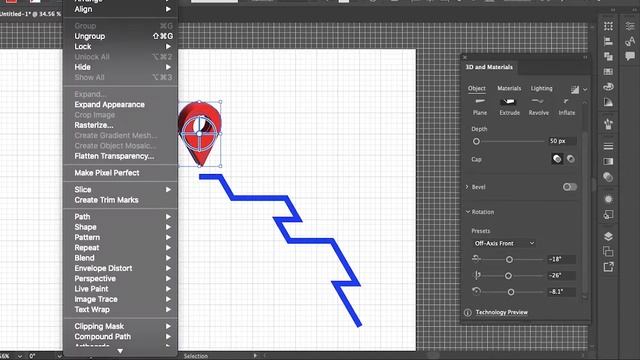The height and width of the screenshot is (360, 640).
Task: Open the Blend submenu
Action: point(121,258)
